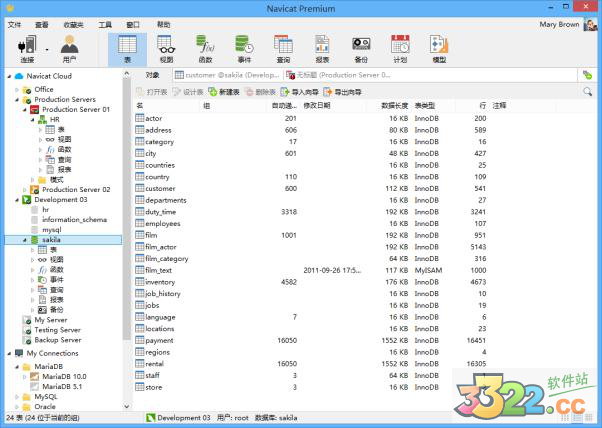
Task: Select the mysql database
Action: pos(52,230)
